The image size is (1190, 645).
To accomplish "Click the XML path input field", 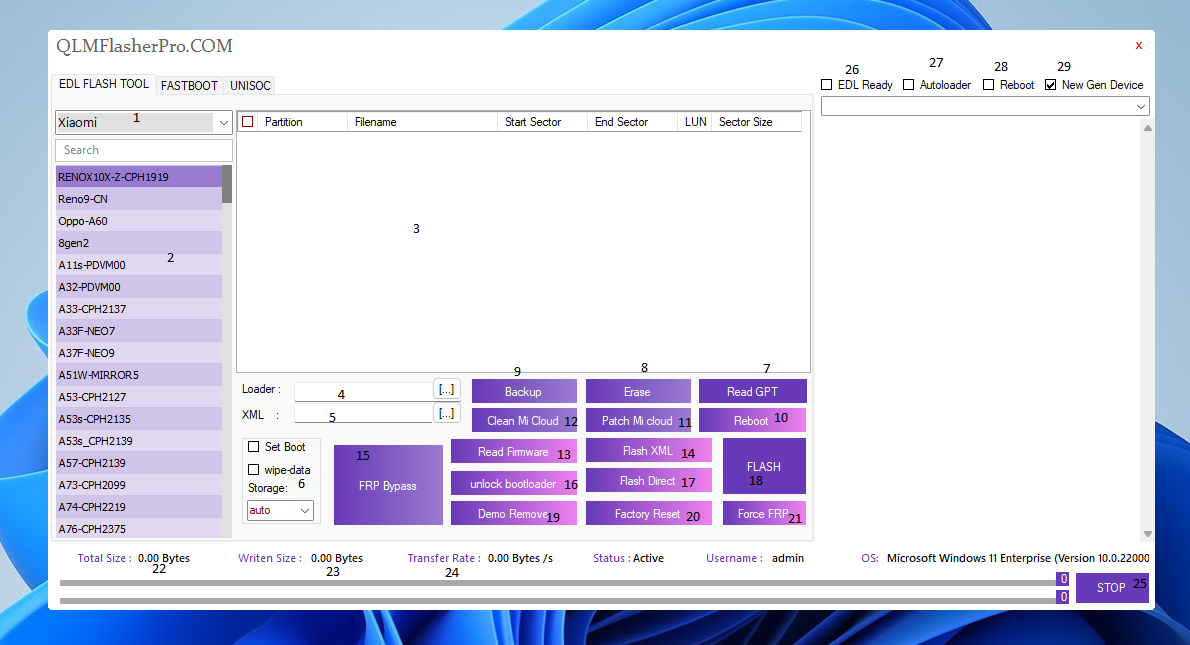I will coord(363,414).
